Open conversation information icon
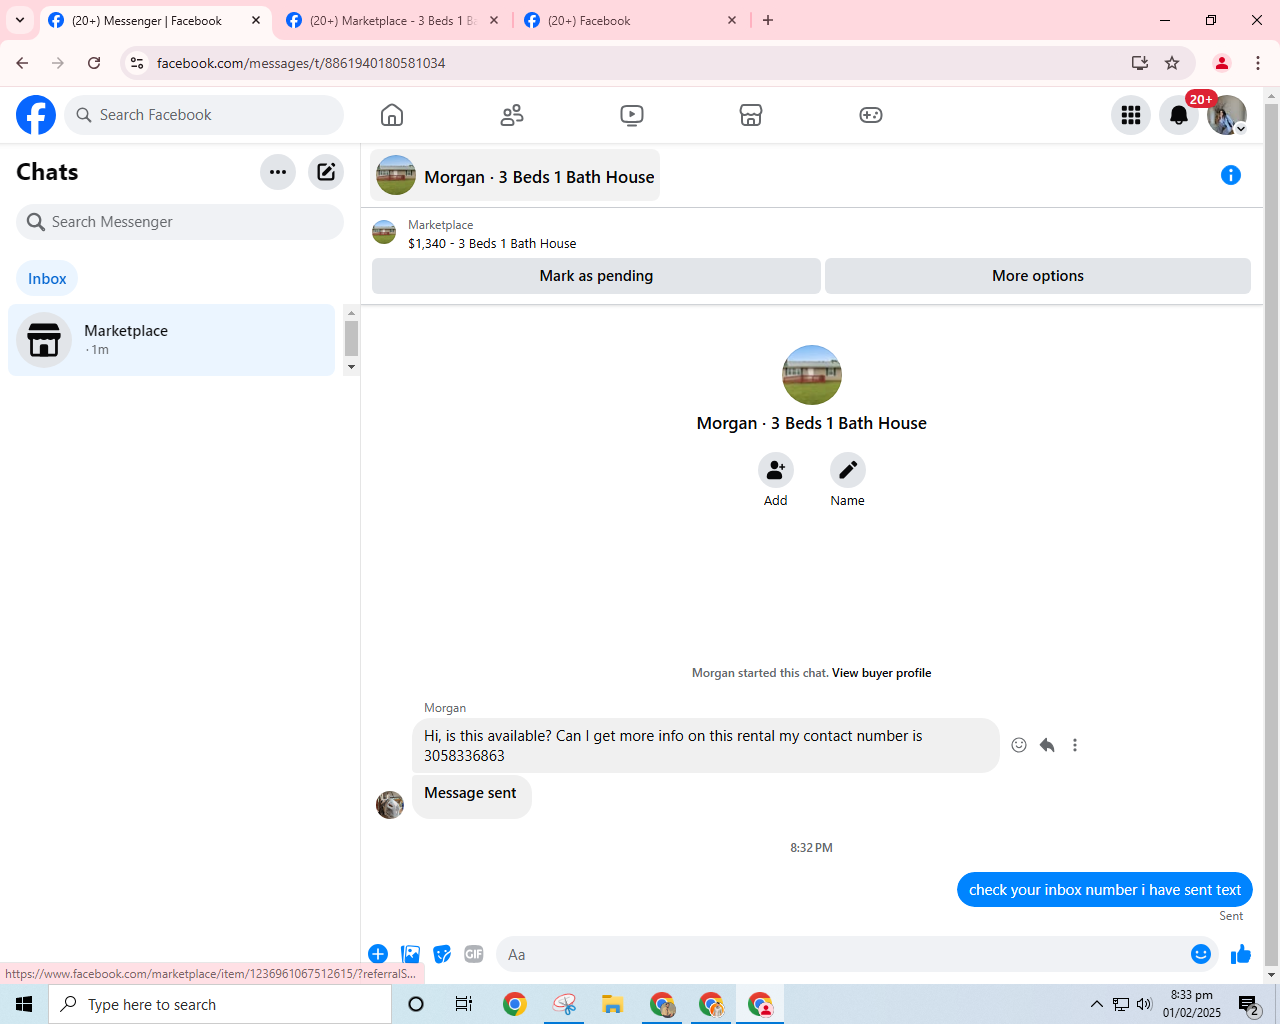 point(1231,175)
